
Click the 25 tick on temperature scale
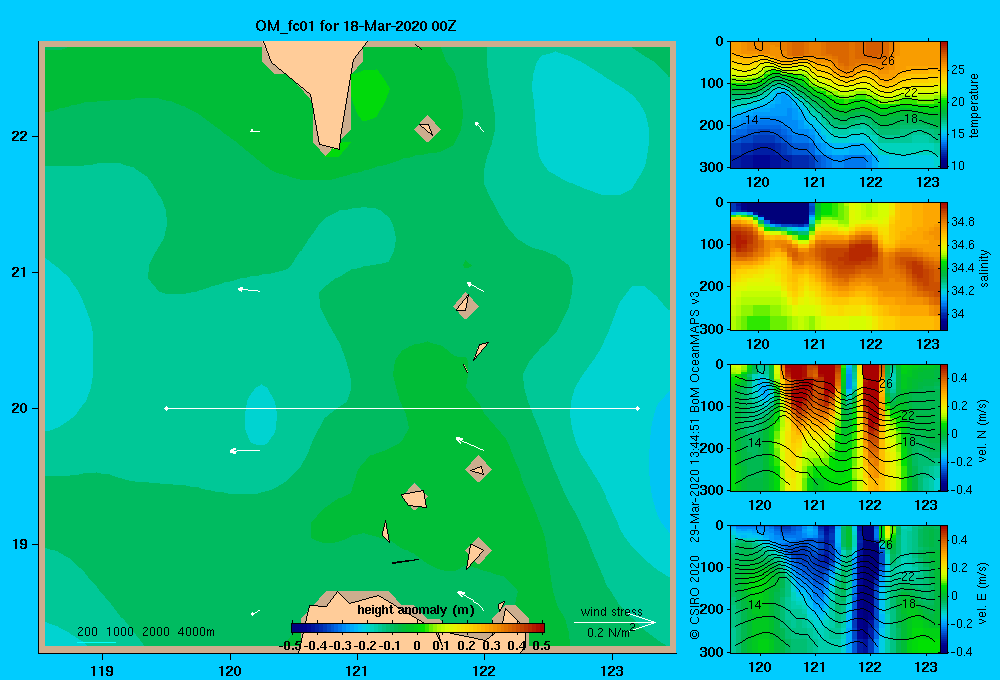(958, 70)
